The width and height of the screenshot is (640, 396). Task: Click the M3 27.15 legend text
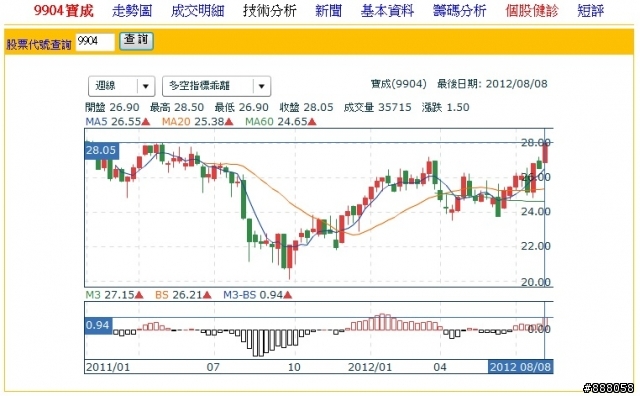click(114, 295)
